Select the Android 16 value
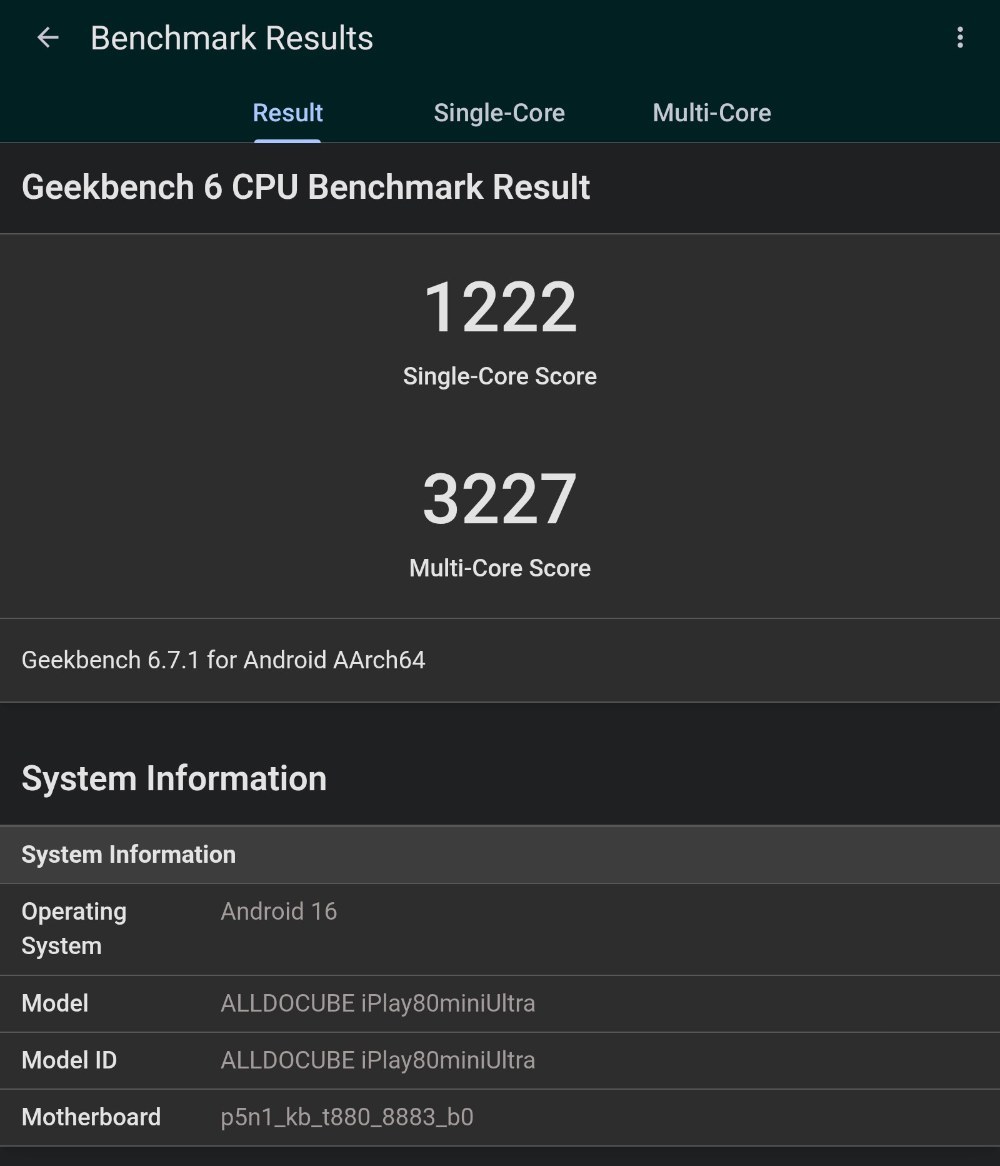The height and width of the screenshot is (1166, 1000). tap(279, 912)
